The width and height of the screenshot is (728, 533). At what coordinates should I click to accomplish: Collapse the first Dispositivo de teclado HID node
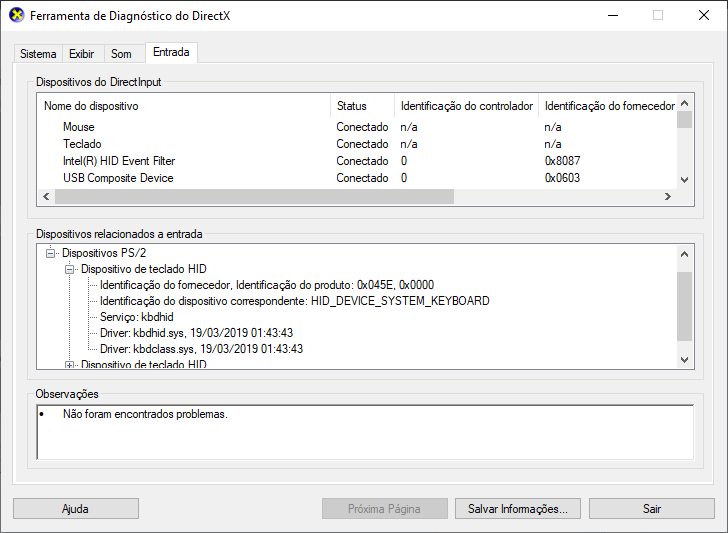[70, 269]
